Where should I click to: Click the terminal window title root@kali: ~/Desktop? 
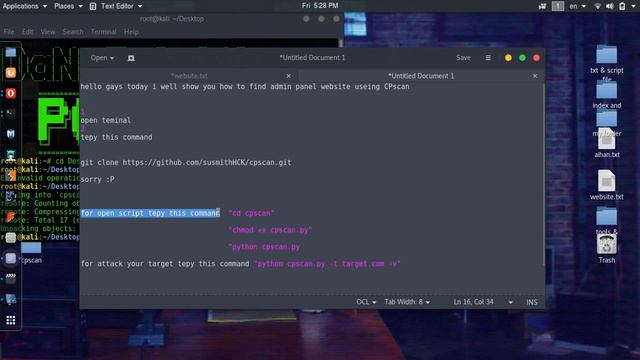tap(172, 19)
